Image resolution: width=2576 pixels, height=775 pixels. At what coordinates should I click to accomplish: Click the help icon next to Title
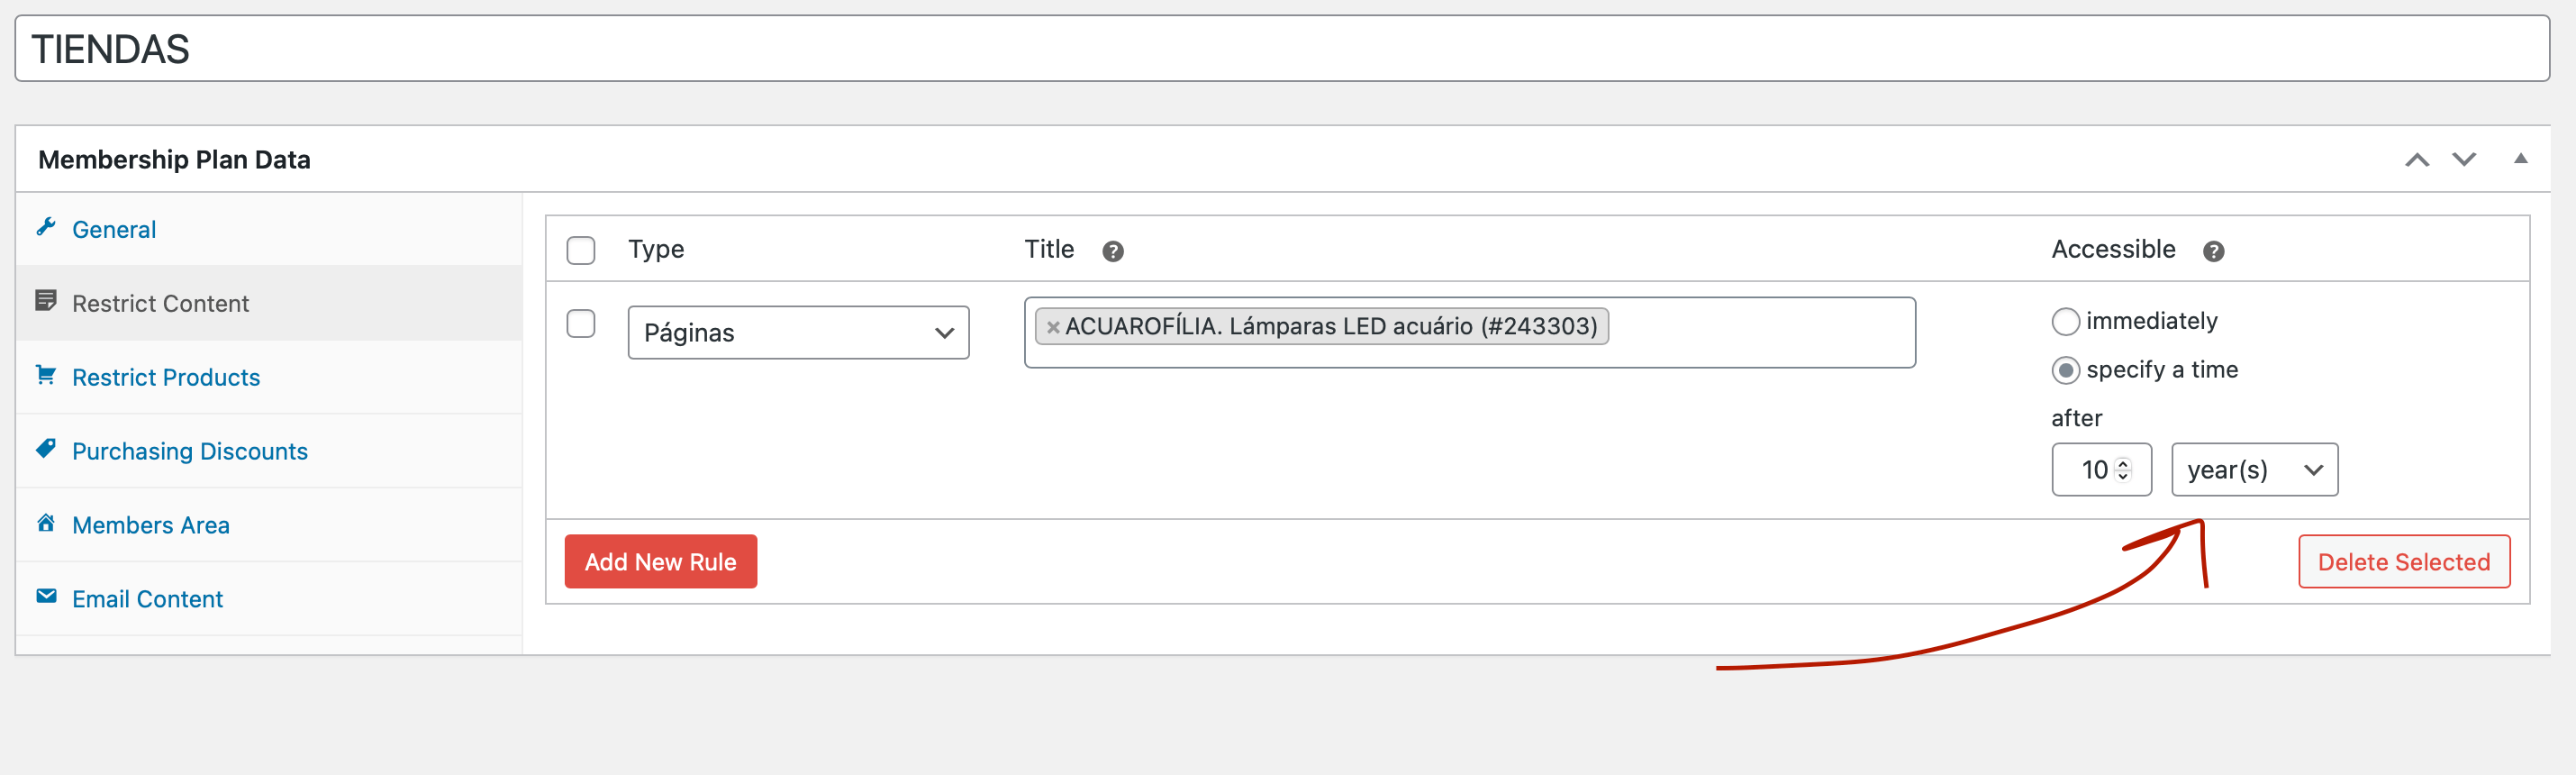[1113, 251]
